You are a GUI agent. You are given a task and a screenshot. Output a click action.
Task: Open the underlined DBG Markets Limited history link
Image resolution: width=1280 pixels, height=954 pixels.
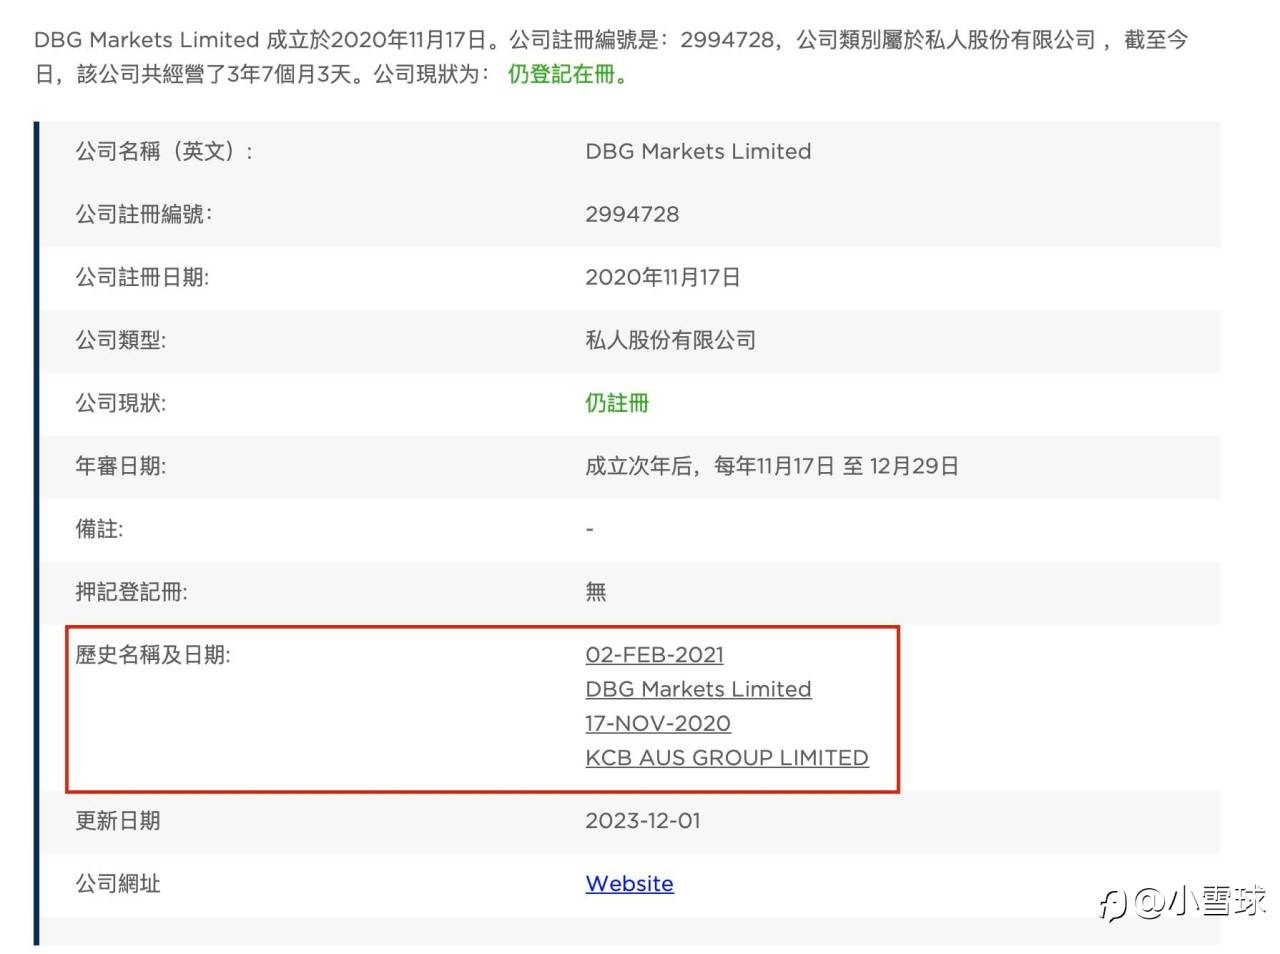coord(698,689)
